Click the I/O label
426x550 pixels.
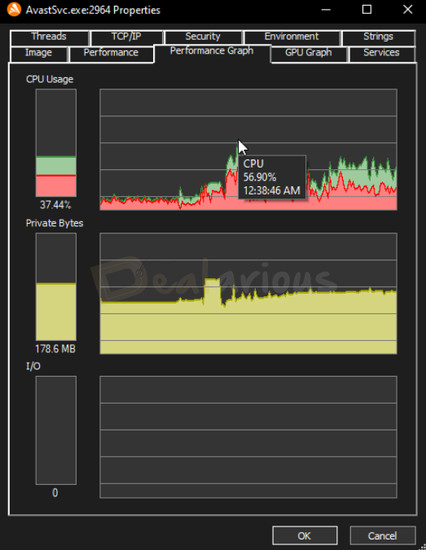click(33, 367)
